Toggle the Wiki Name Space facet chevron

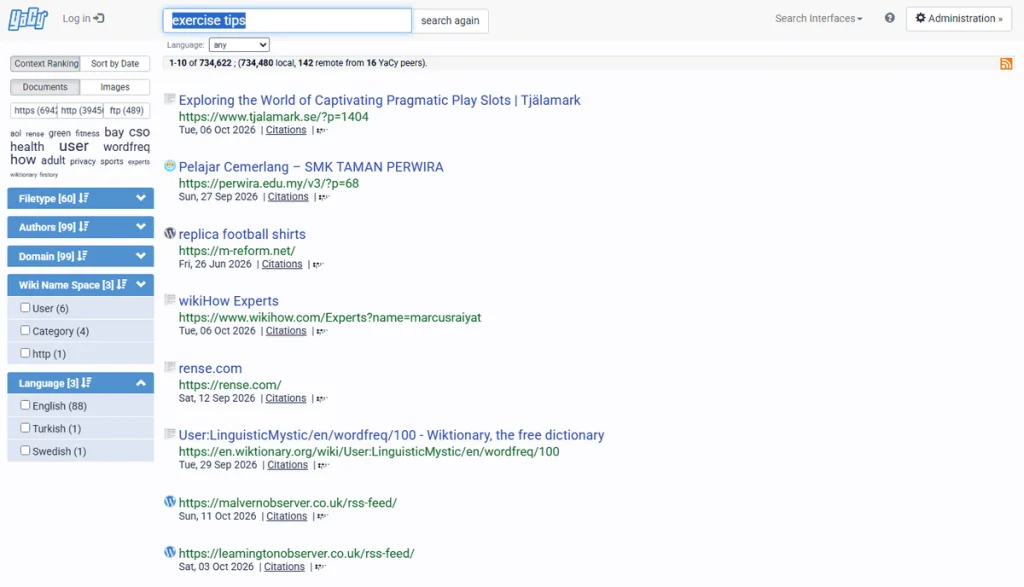click(x=140, y=285)
